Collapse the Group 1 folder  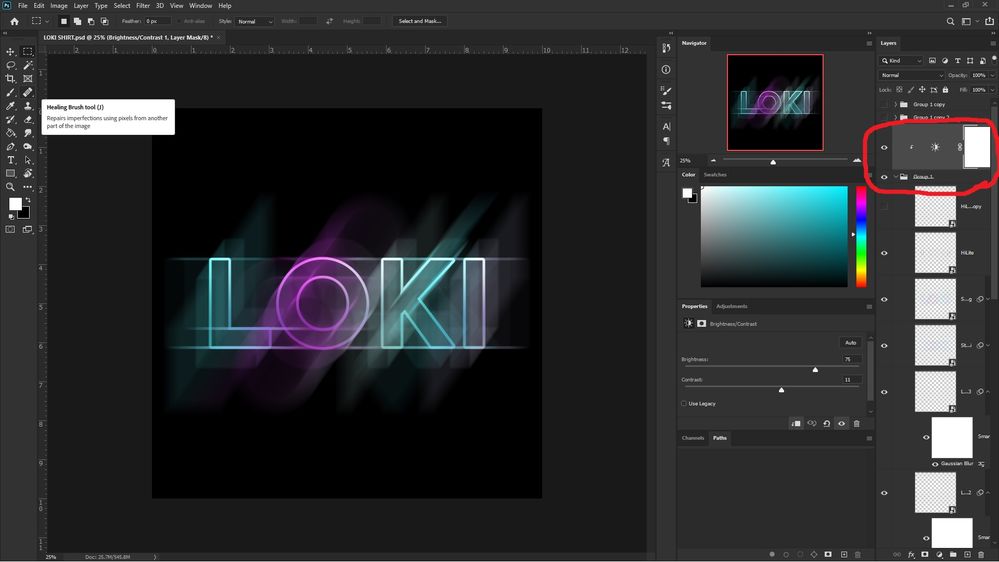[x=895, y=177]
